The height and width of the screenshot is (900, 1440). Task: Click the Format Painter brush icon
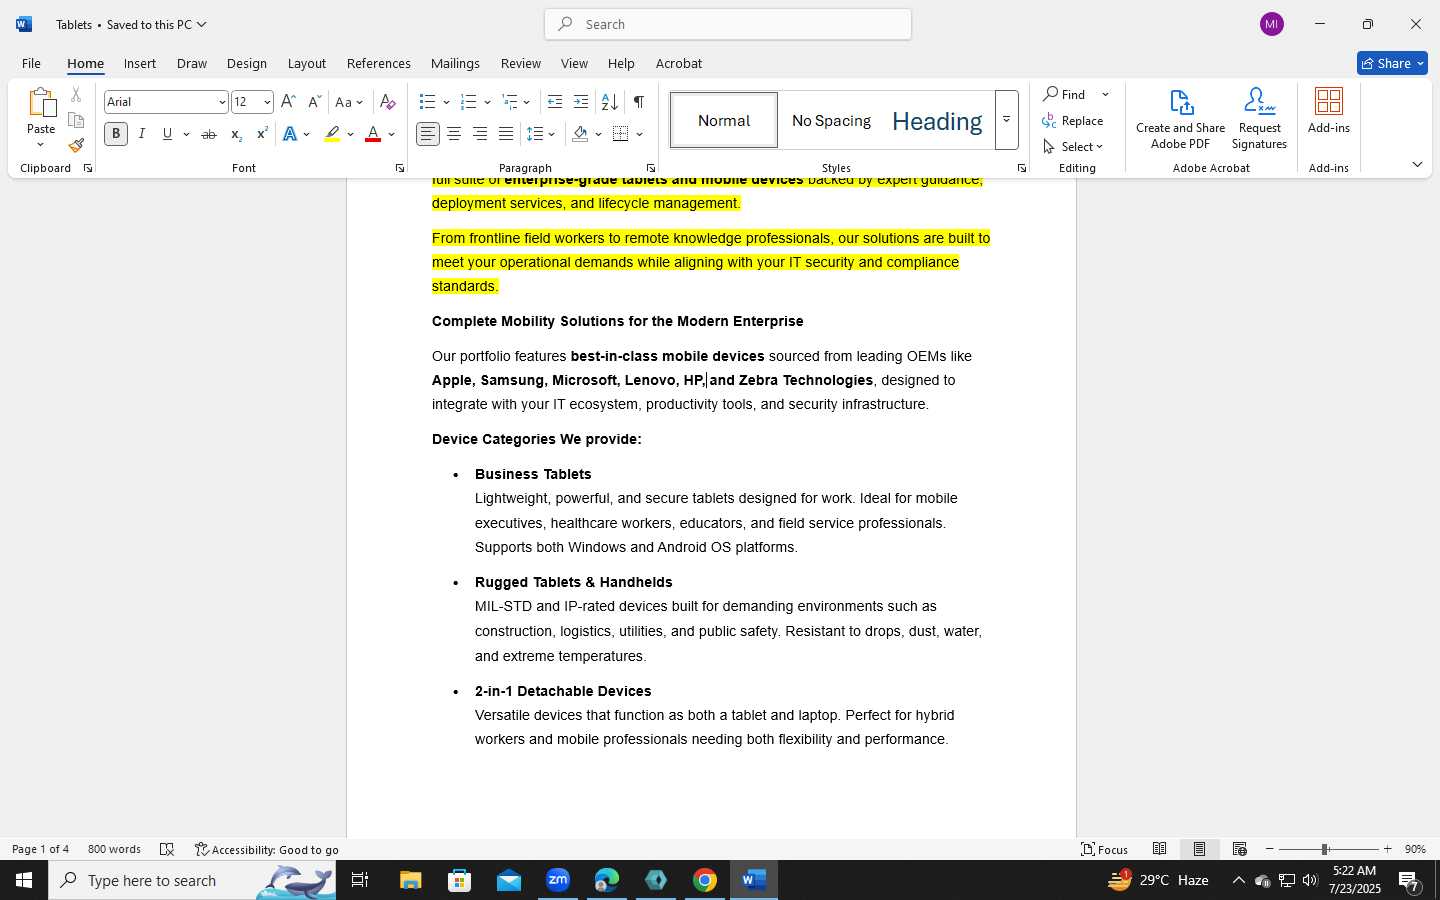click(76, 145)
